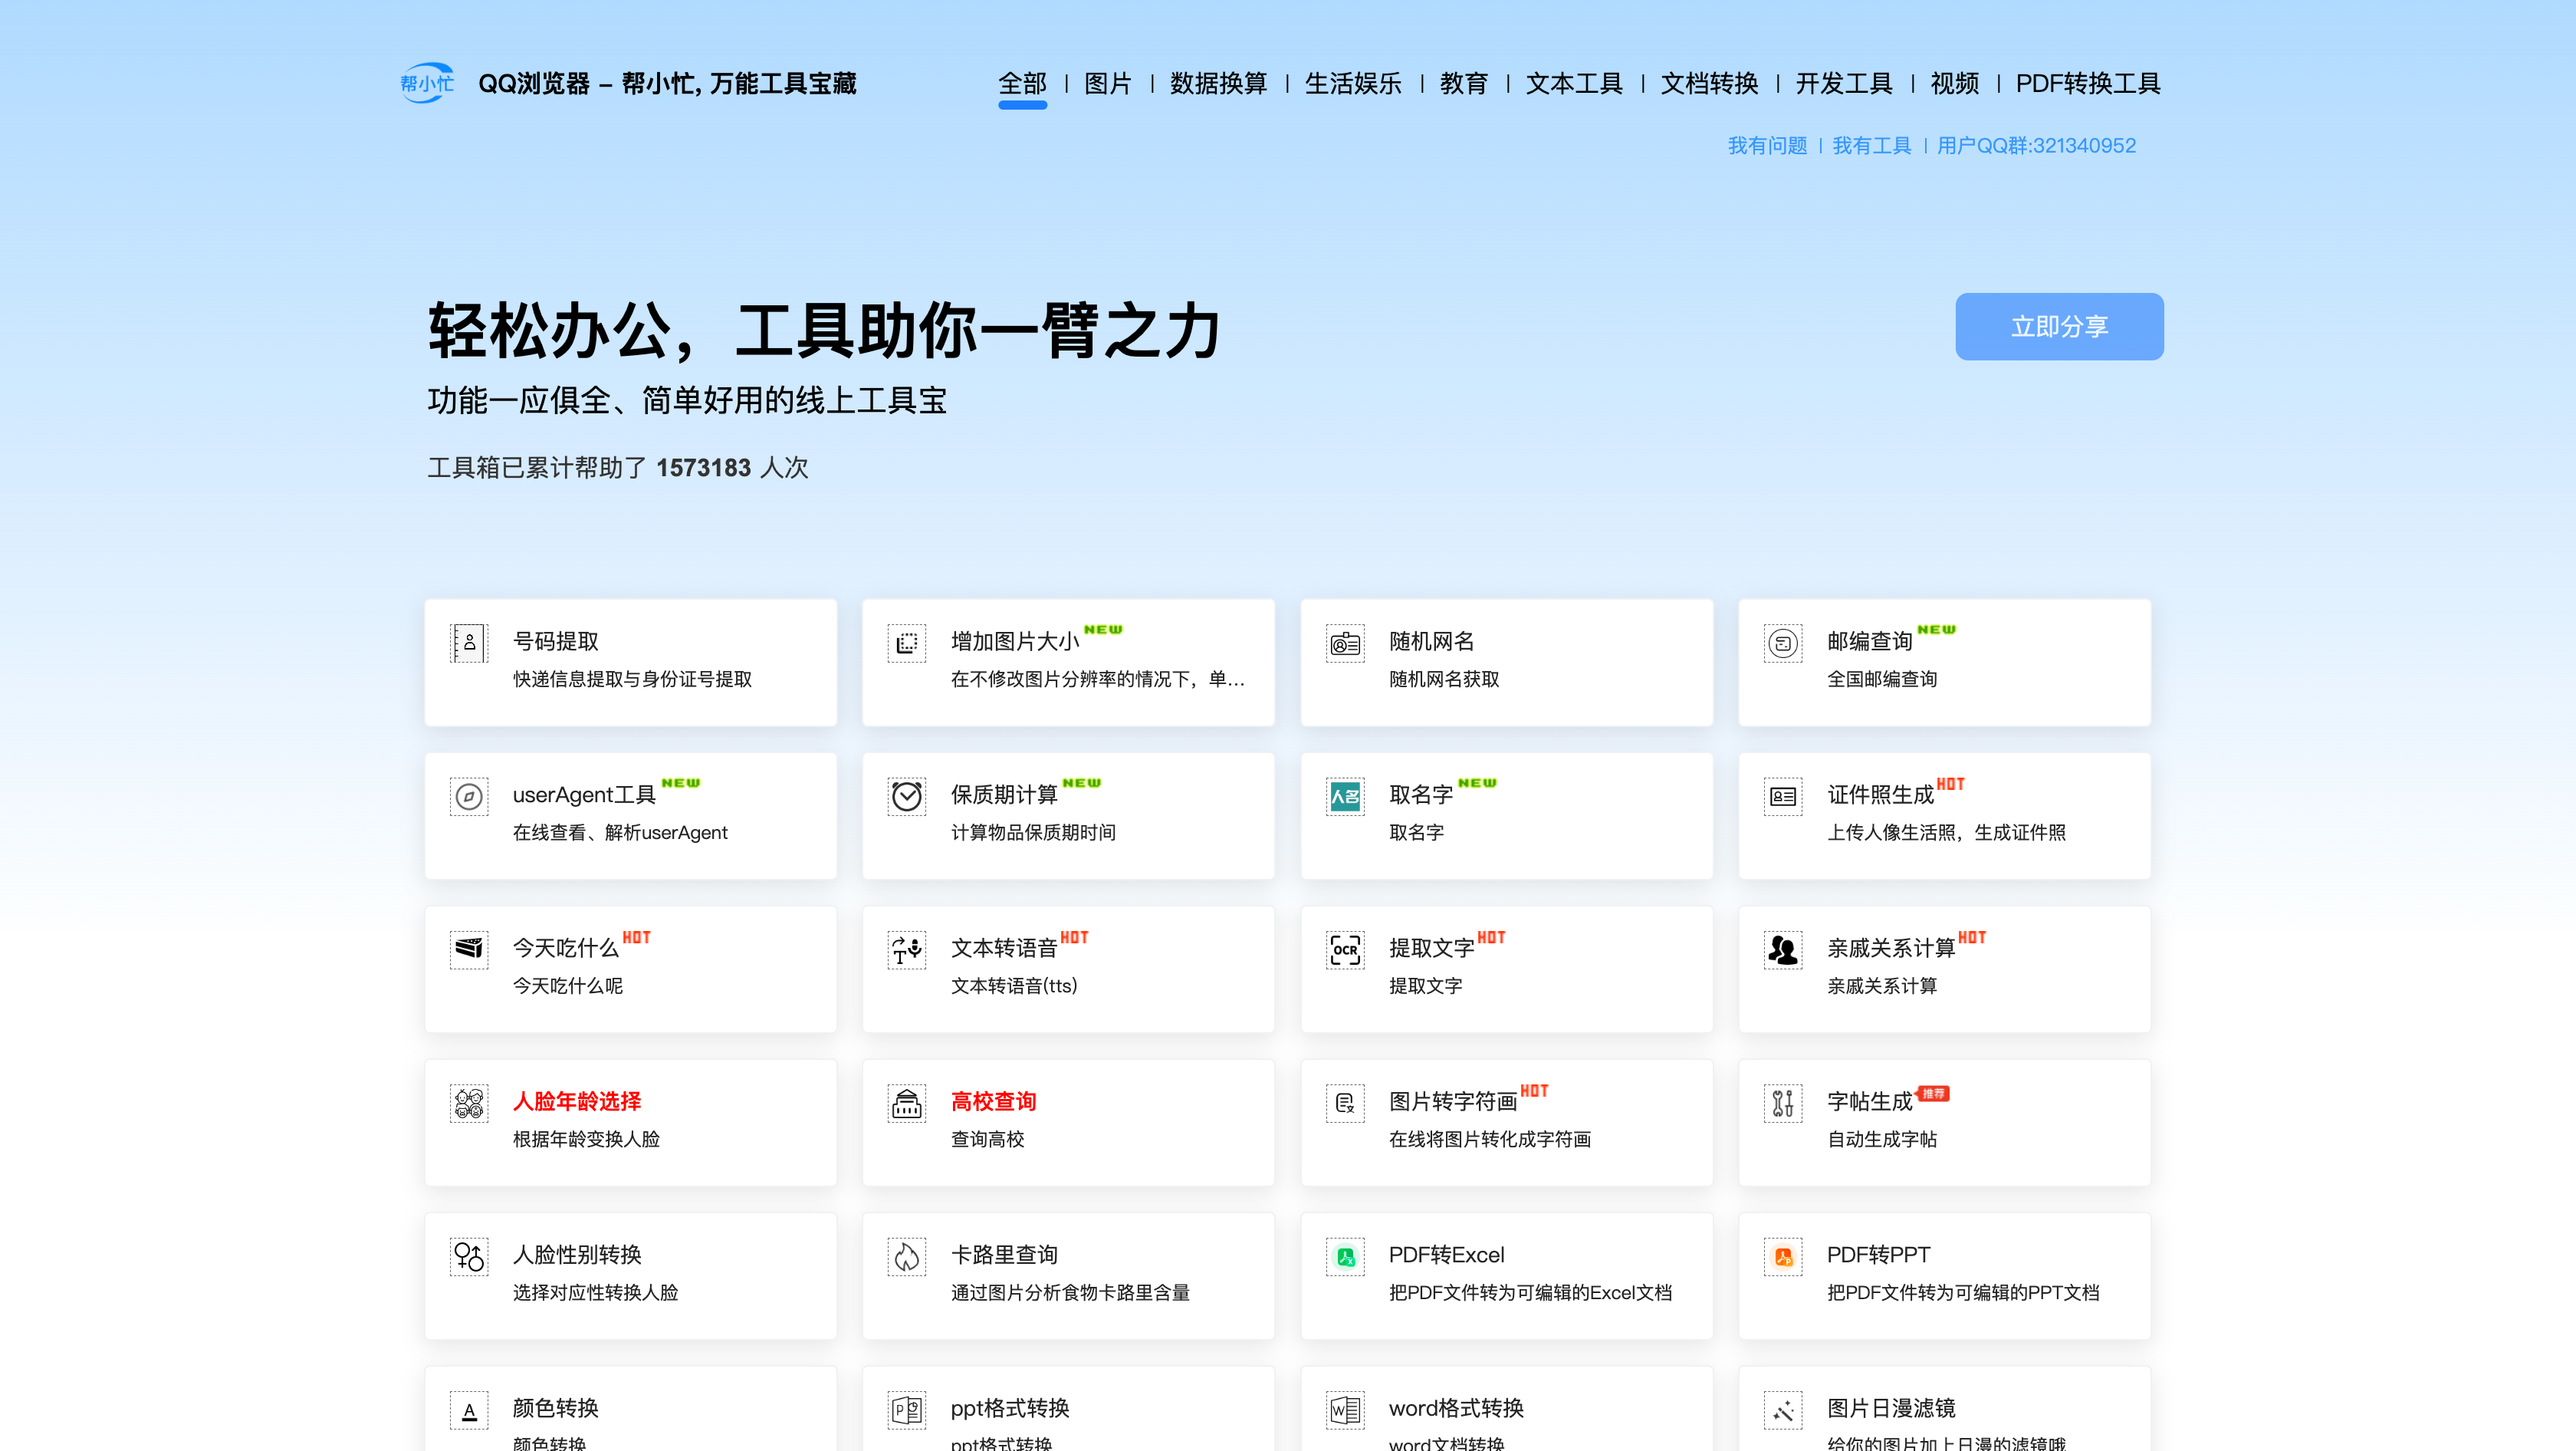Click the PDF转PPT orange icon
The image size is (2576, 1451).
1782,1256
